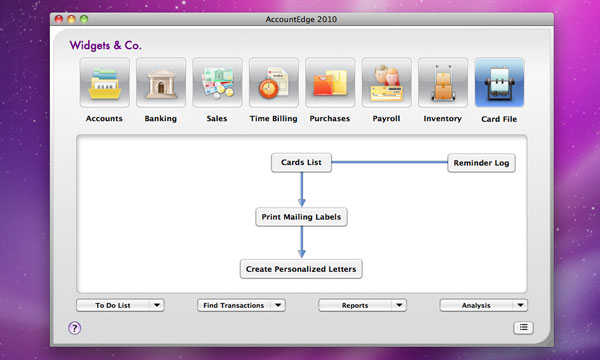Select the Banking building icon

161,83
